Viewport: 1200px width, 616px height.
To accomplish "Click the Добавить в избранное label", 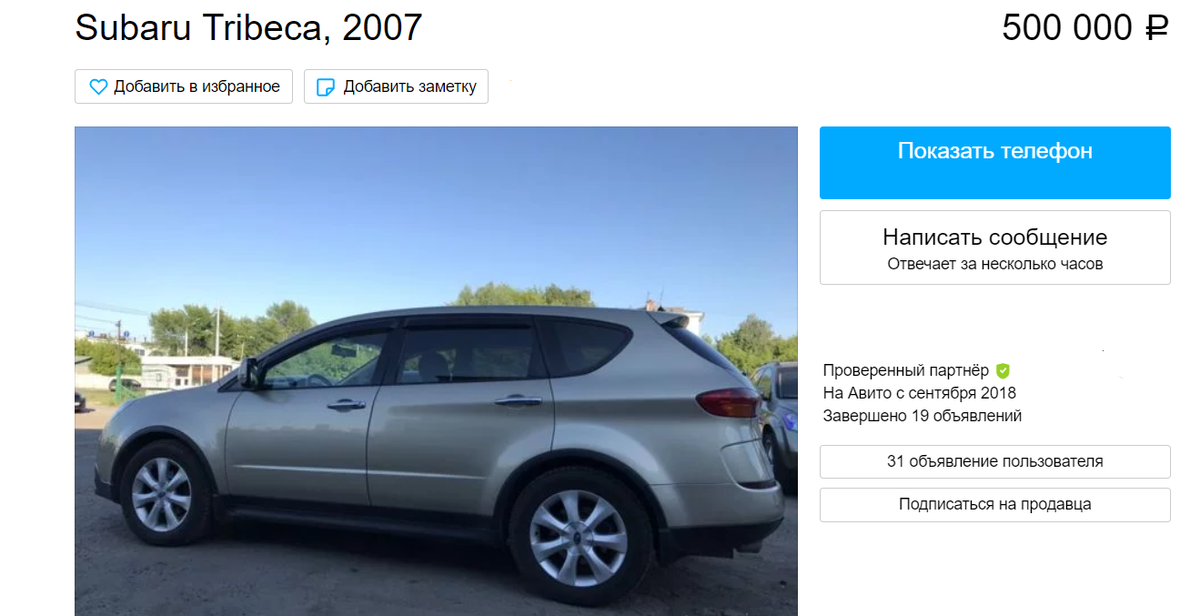I will coord(197,87).
